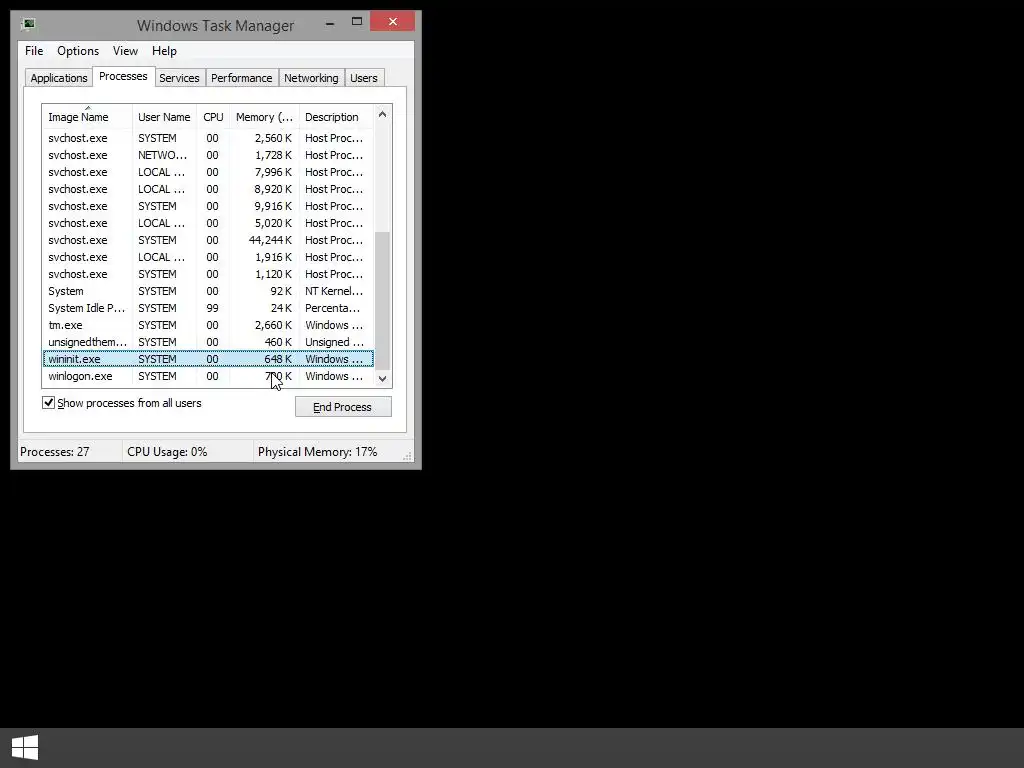Maximize the Task Manager window
The height and width of the screenshot is (768, 1024).
(357, 22)
